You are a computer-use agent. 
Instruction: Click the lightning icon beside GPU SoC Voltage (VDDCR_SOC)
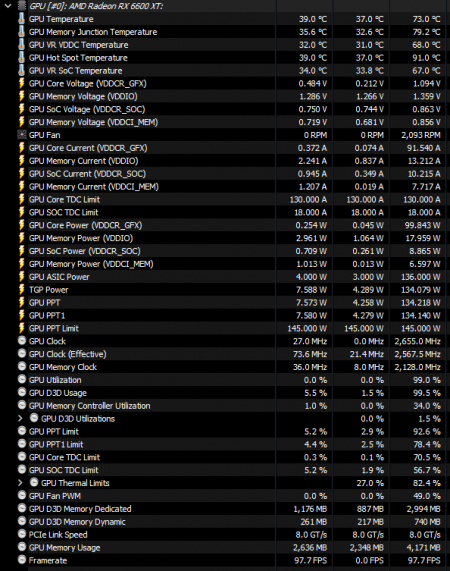pyautogui.click(x=21, y=109)
